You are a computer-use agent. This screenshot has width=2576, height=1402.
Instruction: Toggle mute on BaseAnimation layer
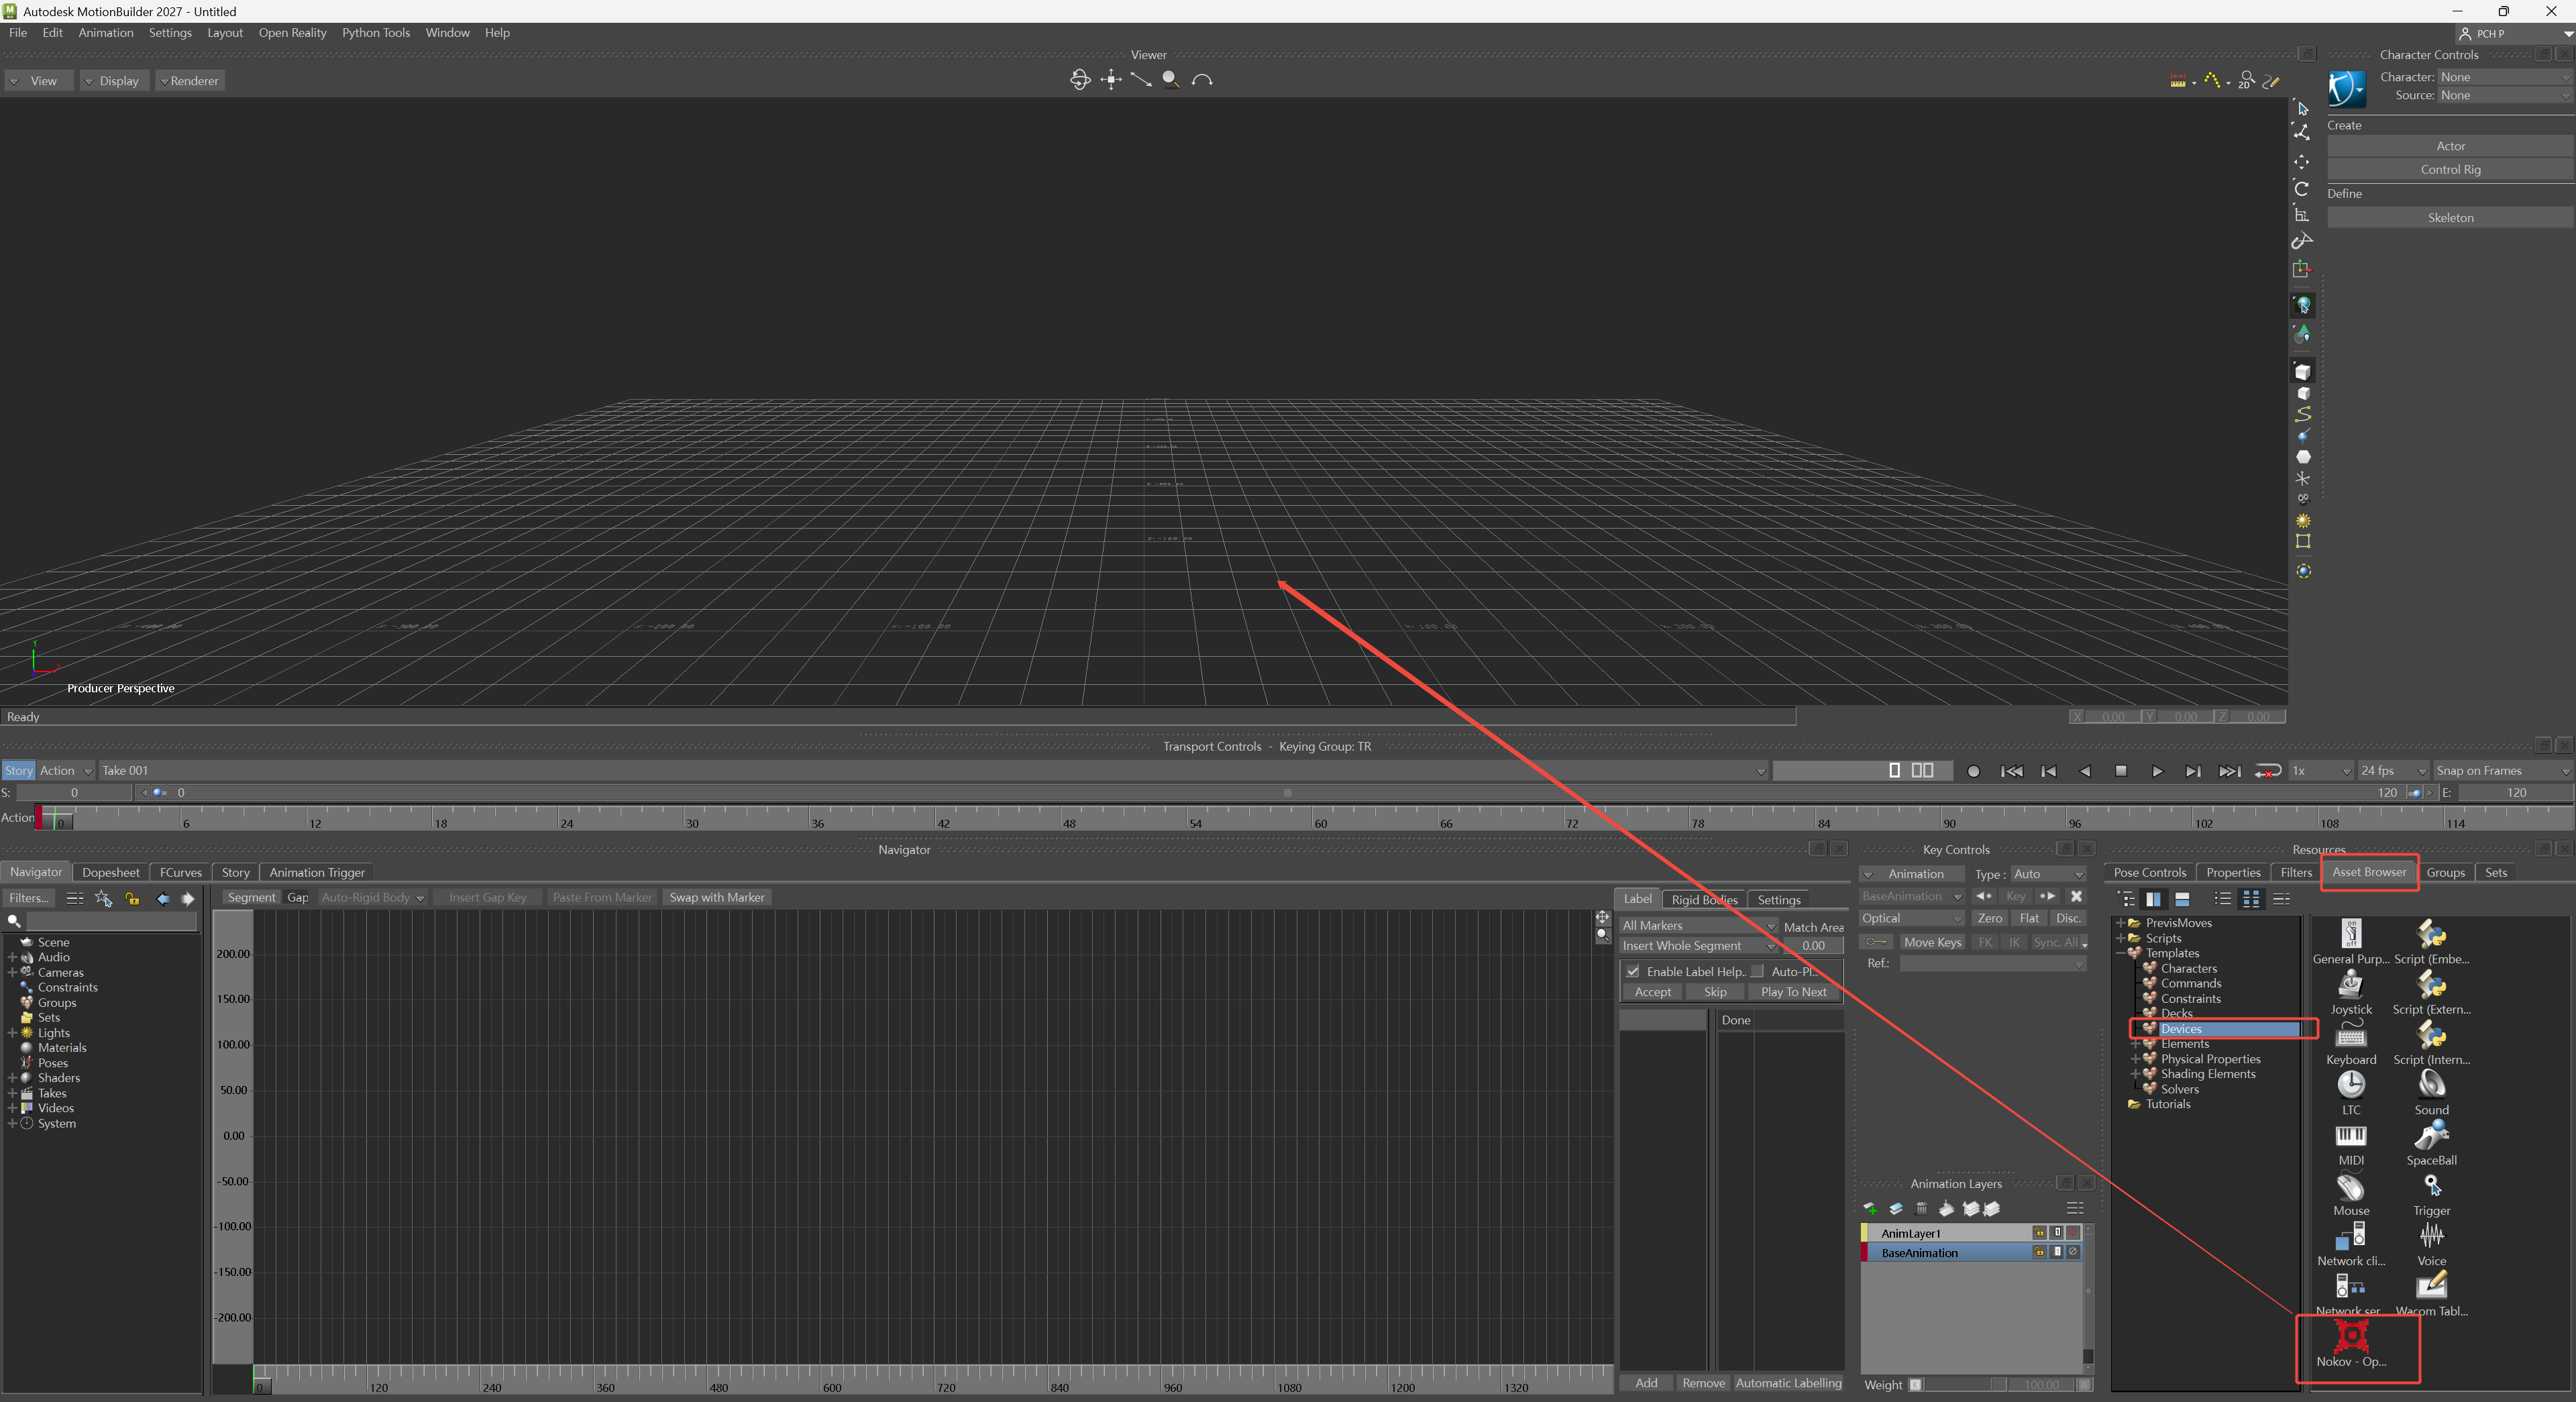pyautogui.click(x=2073, y=1252)
